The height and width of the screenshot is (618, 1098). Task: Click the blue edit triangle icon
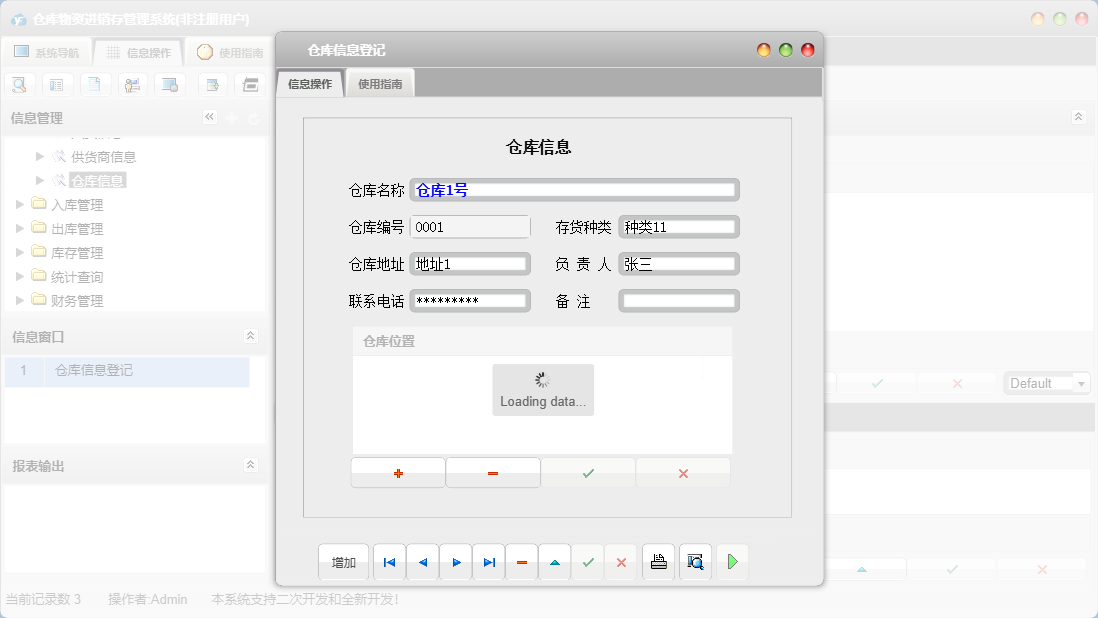click(554, 561)
